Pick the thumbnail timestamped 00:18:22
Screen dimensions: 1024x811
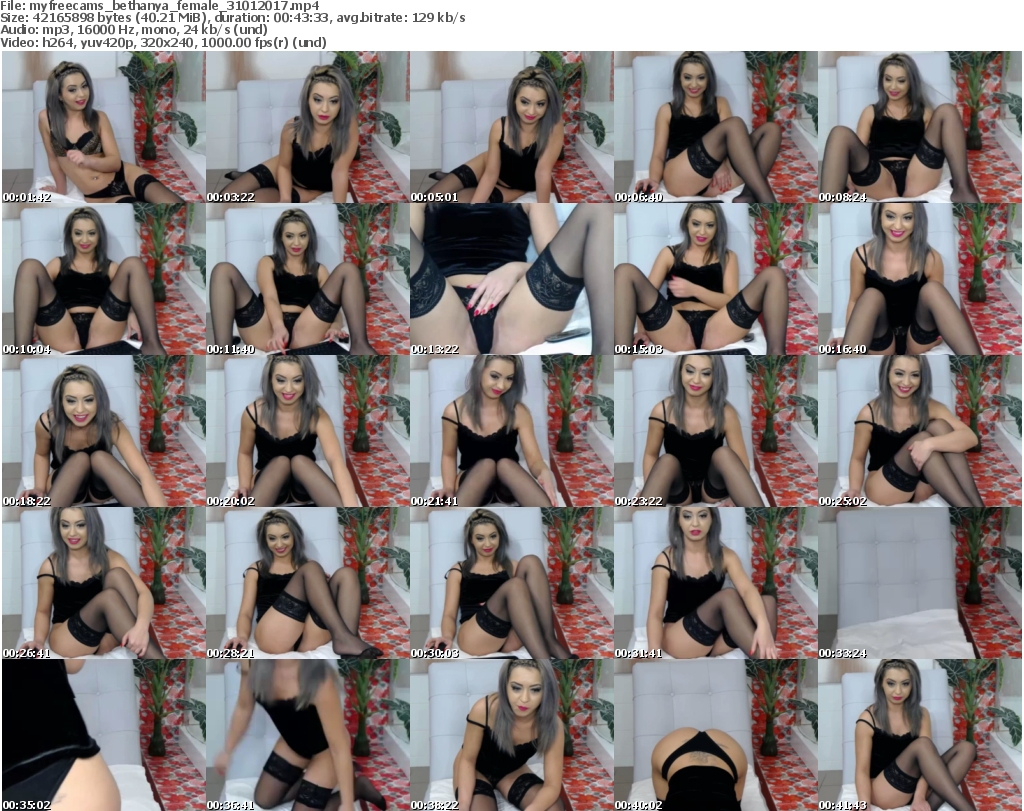pos(102,431)
